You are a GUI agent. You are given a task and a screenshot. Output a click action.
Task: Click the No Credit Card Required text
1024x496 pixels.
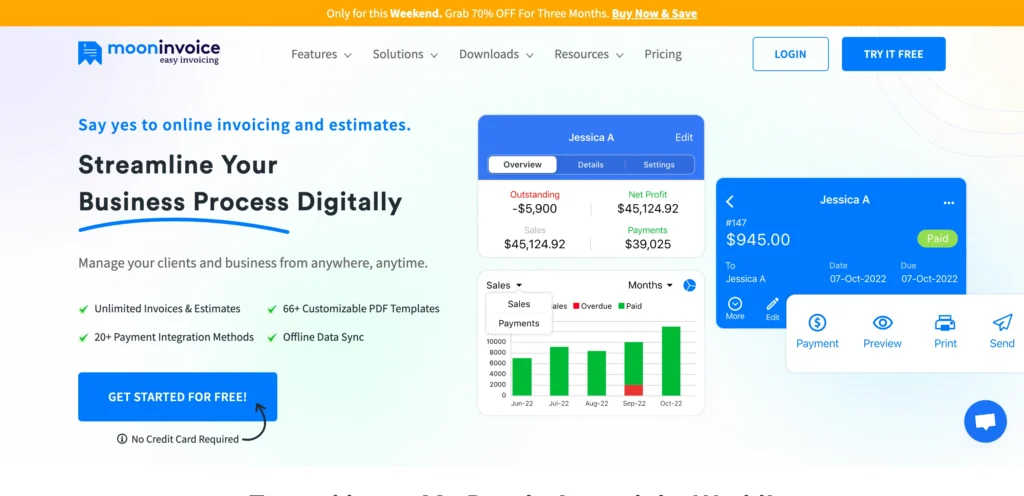[x=185, y=439]
